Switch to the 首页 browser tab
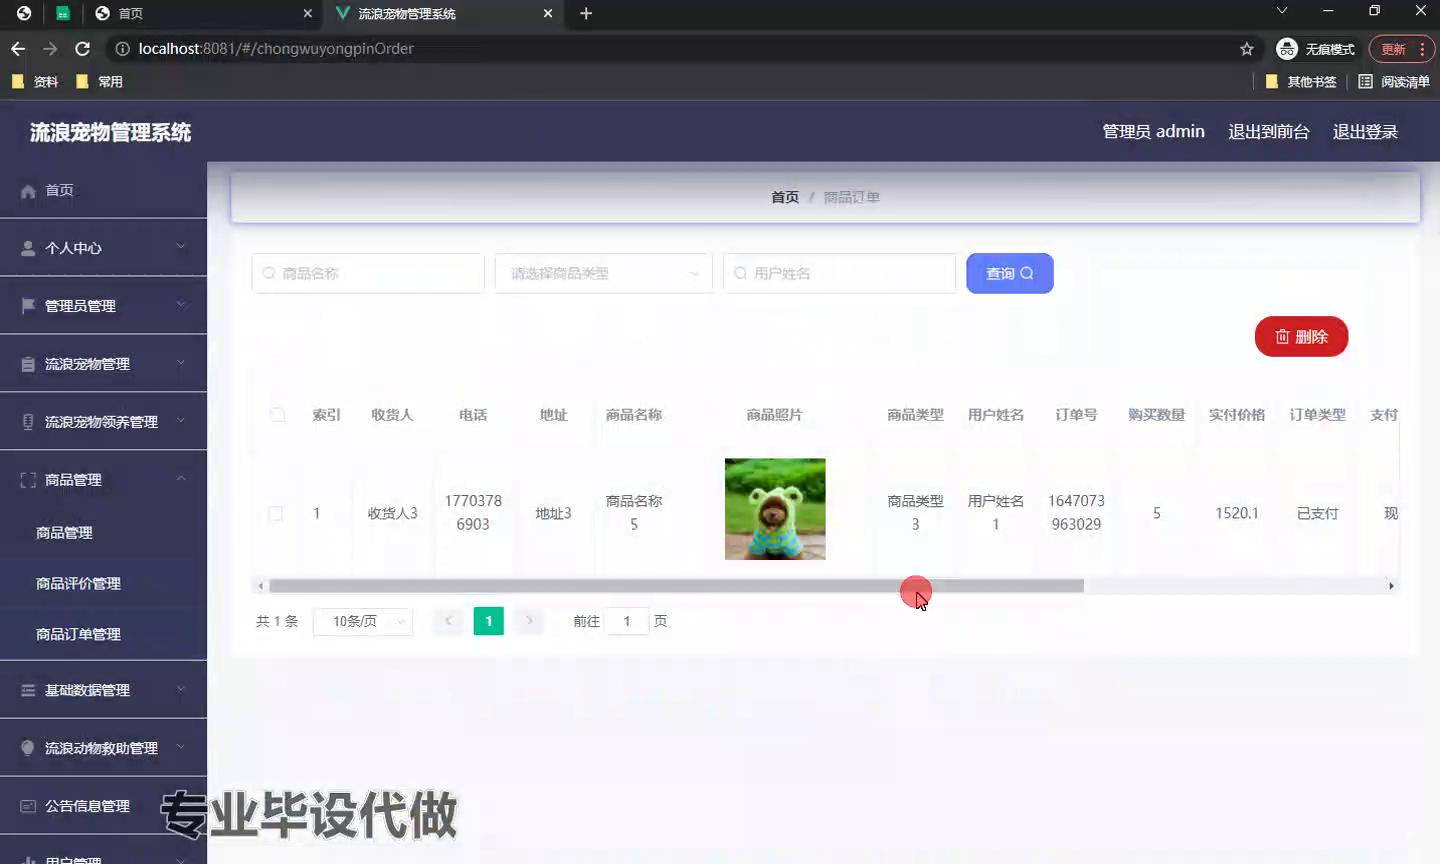 click(200, 13)
